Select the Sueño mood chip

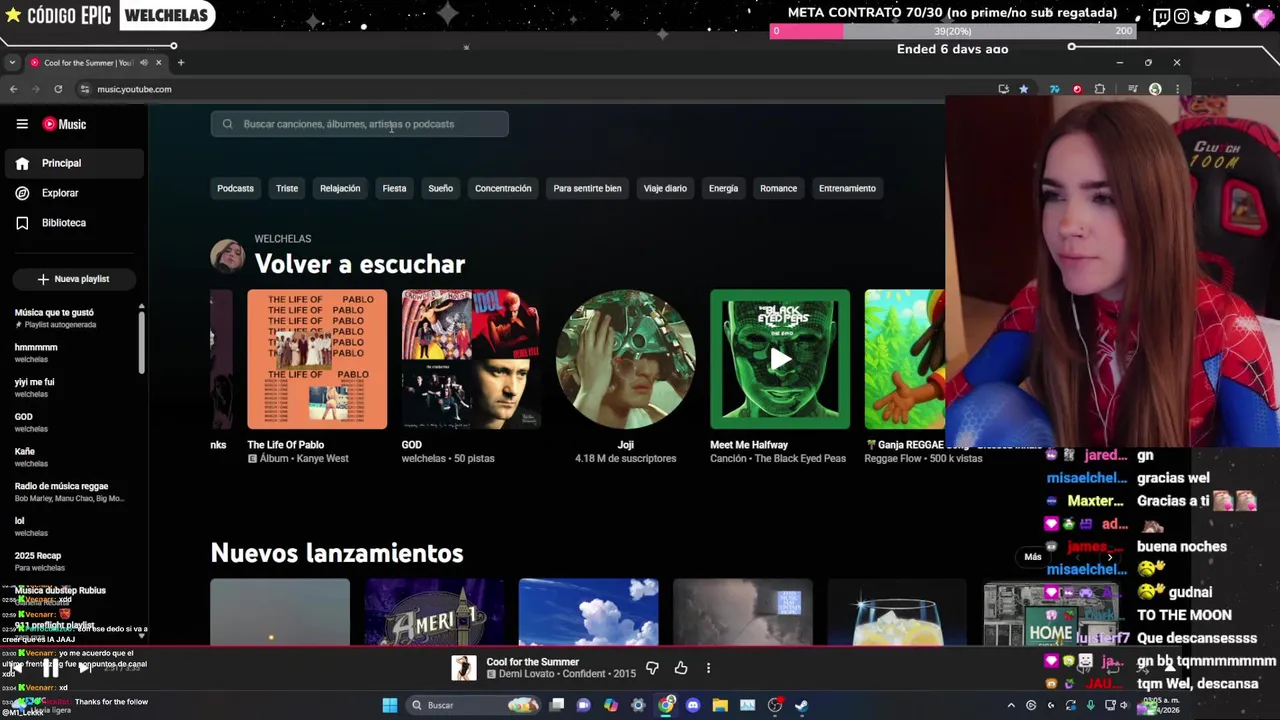tap(440, 188)
